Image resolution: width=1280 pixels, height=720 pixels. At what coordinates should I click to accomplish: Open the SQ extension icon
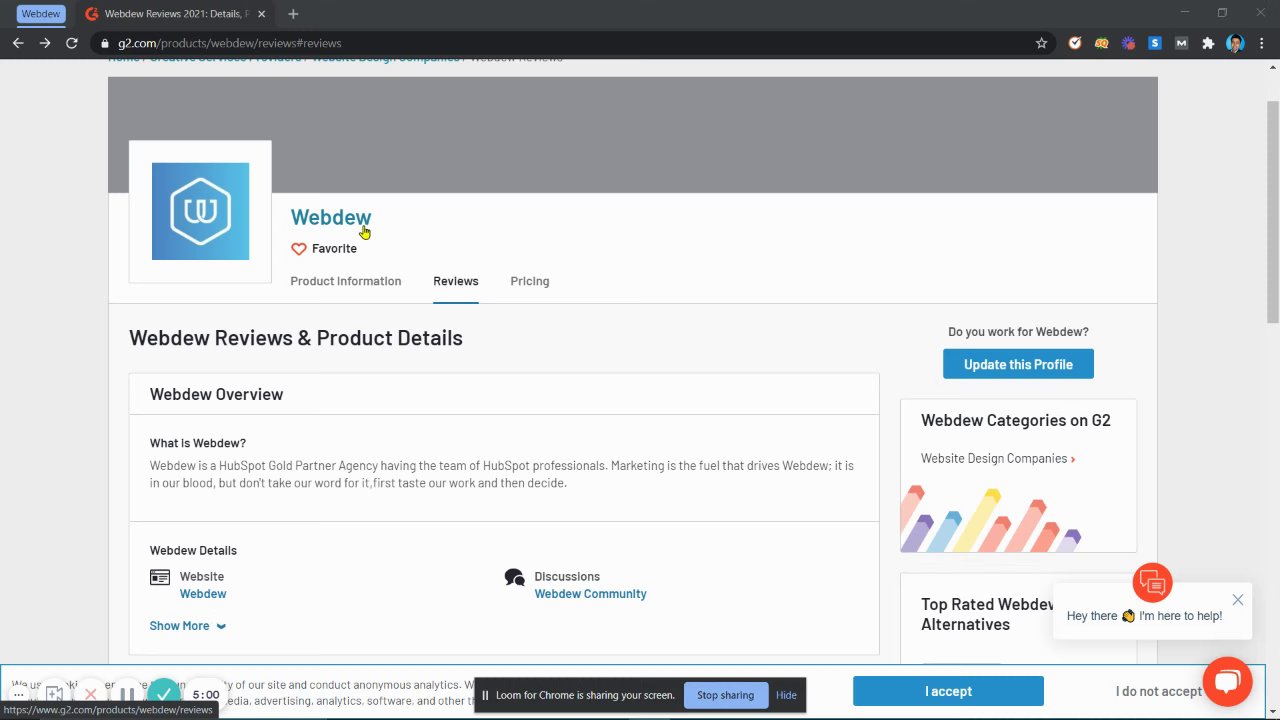coord(1101,43)
